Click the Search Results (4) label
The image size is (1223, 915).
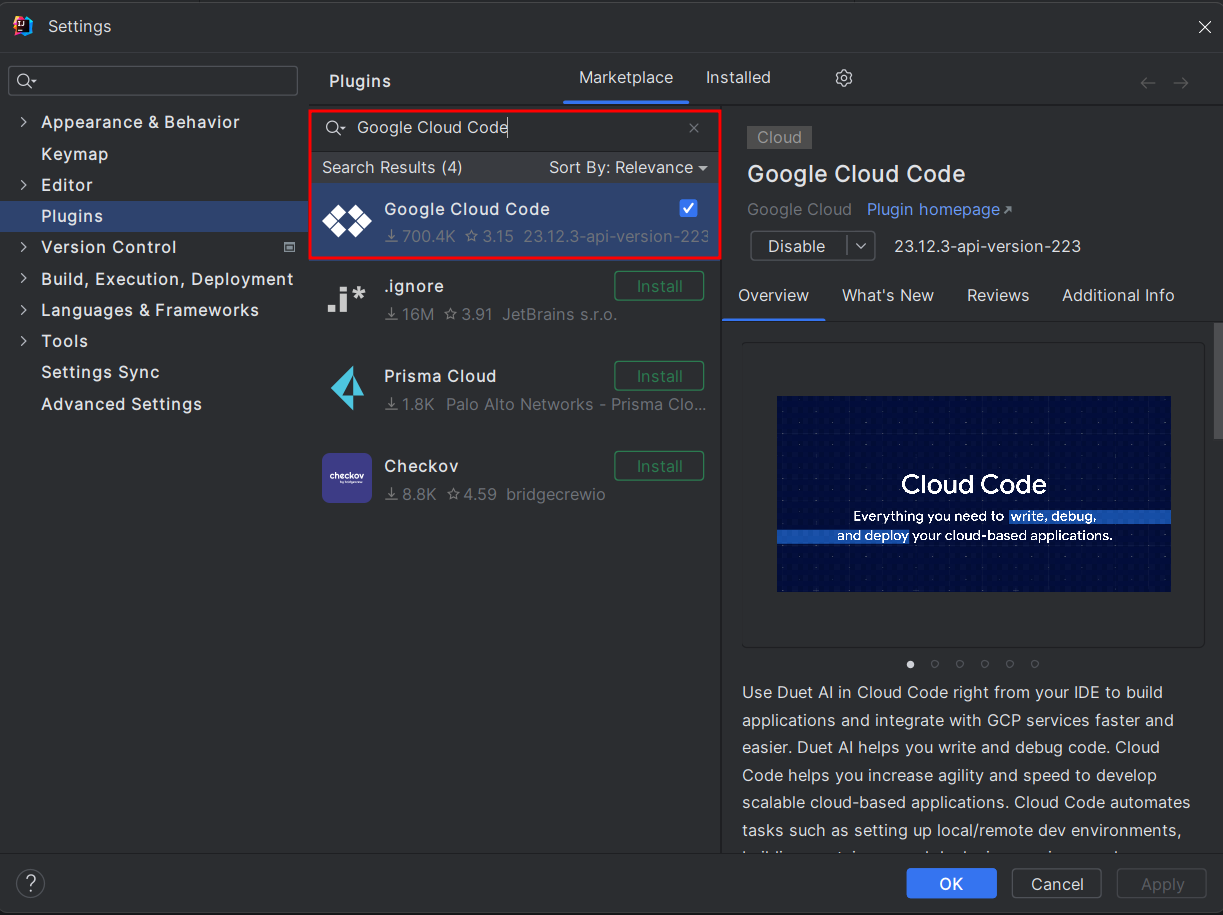pos(392,168)
